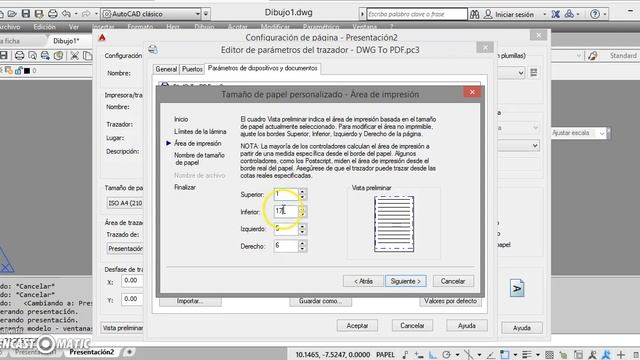640x360 pixels.
Task: Toggle Object Snap square icon in status bar
Action: [505, 355]
